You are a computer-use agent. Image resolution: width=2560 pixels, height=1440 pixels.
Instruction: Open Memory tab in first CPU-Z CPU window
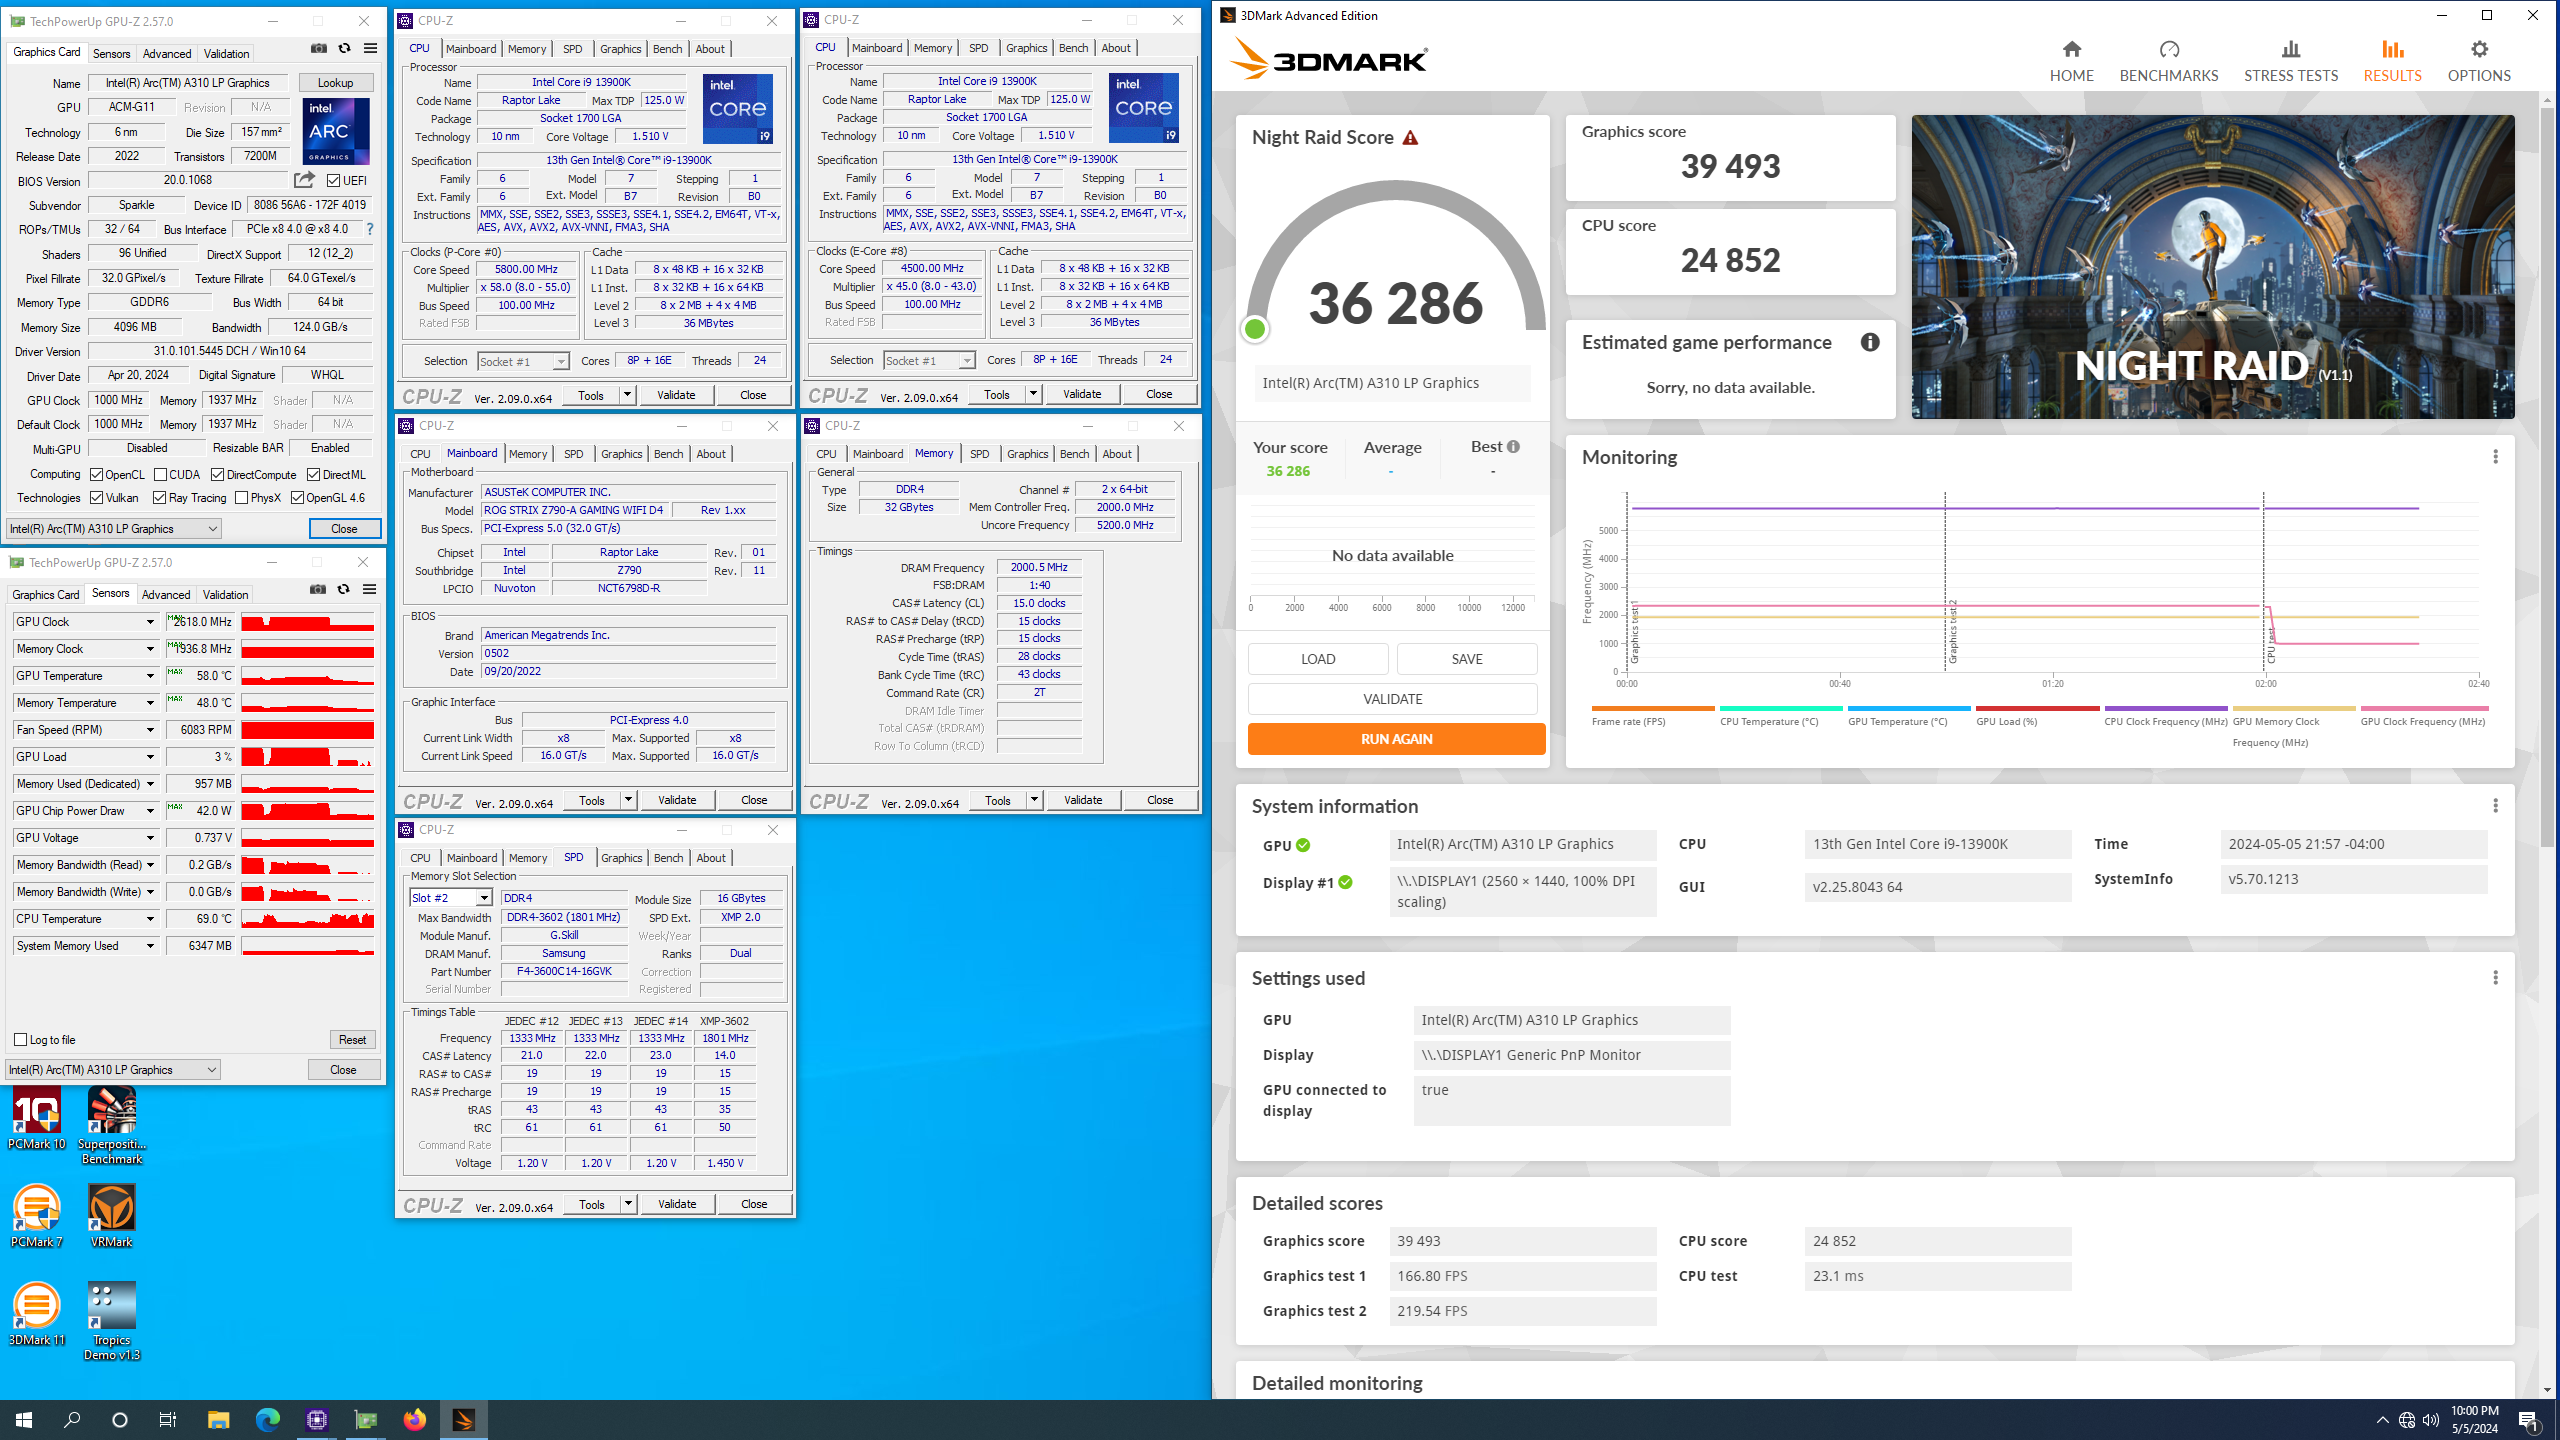point(527,49)
